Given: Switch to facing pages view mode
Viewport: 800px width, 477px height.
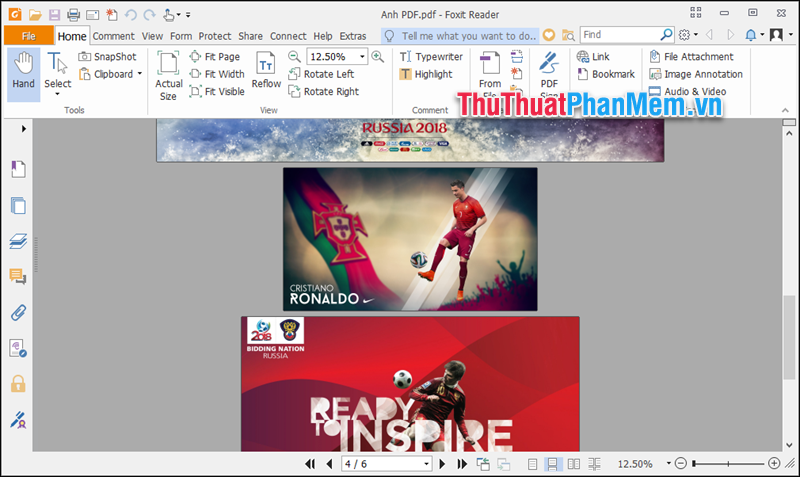Looking at the screenshot, I should coord(573,464).
